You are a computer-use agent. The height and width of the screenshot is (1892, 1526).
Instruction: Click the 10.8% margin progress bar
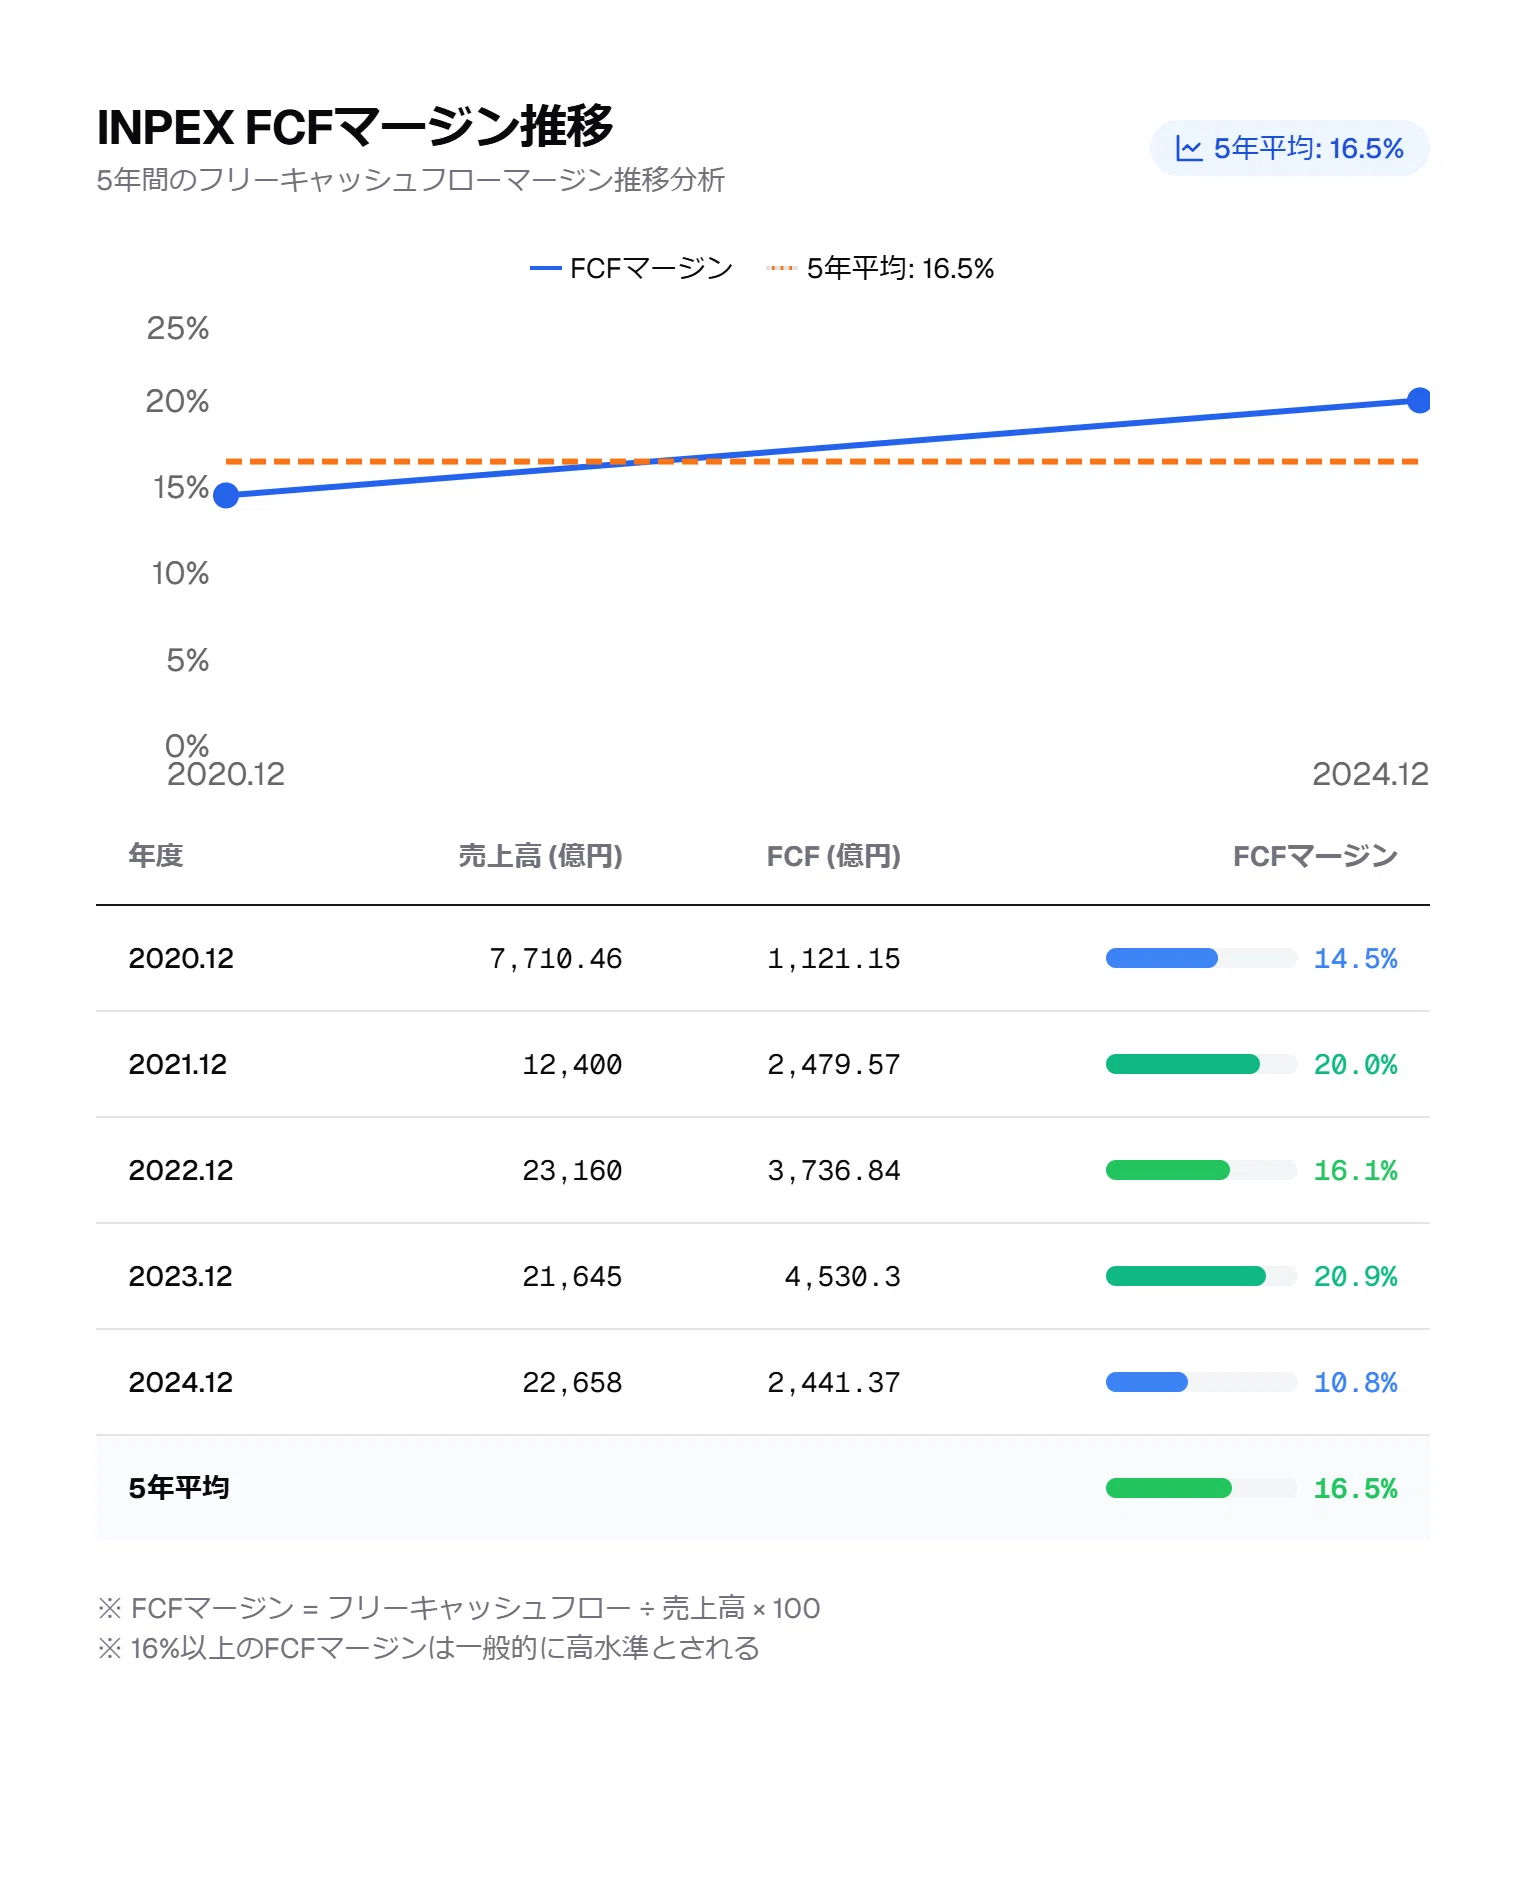1201,1382
